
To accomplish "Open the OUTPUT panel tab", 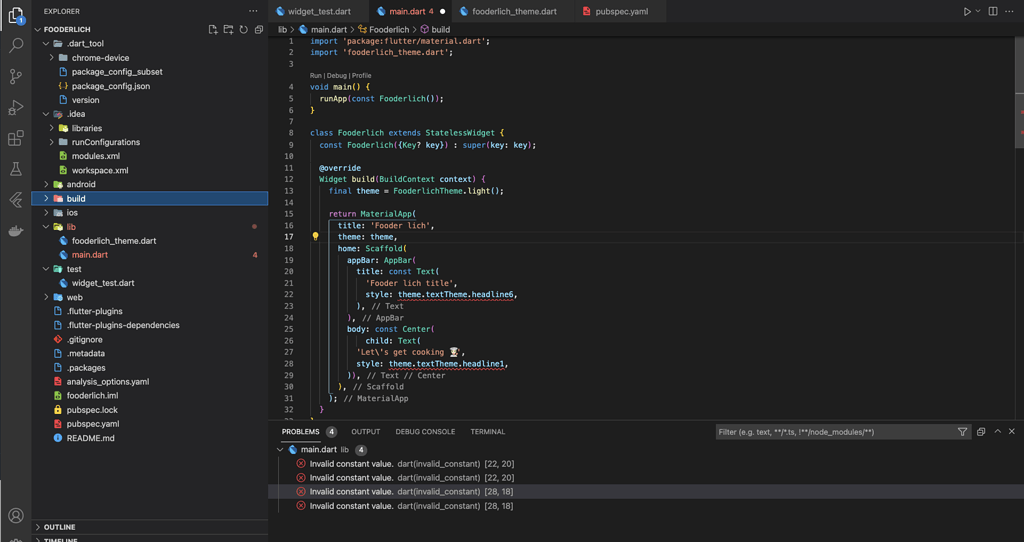I will pos(366,432).
